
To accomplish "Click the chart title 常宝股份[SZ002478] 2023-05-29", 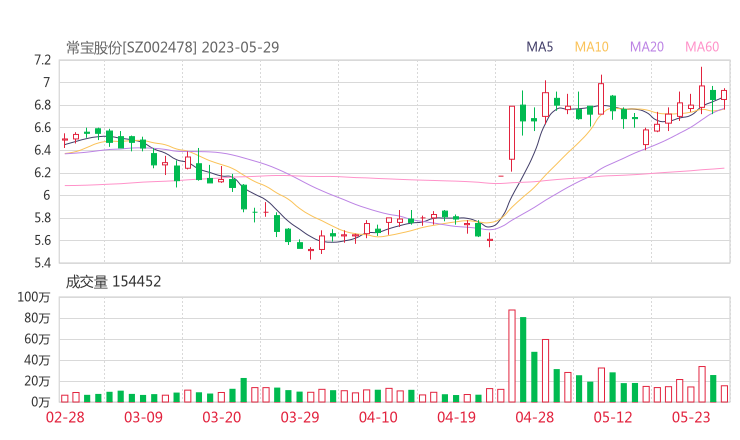I will pyautogui.click(x=173, y=47).
